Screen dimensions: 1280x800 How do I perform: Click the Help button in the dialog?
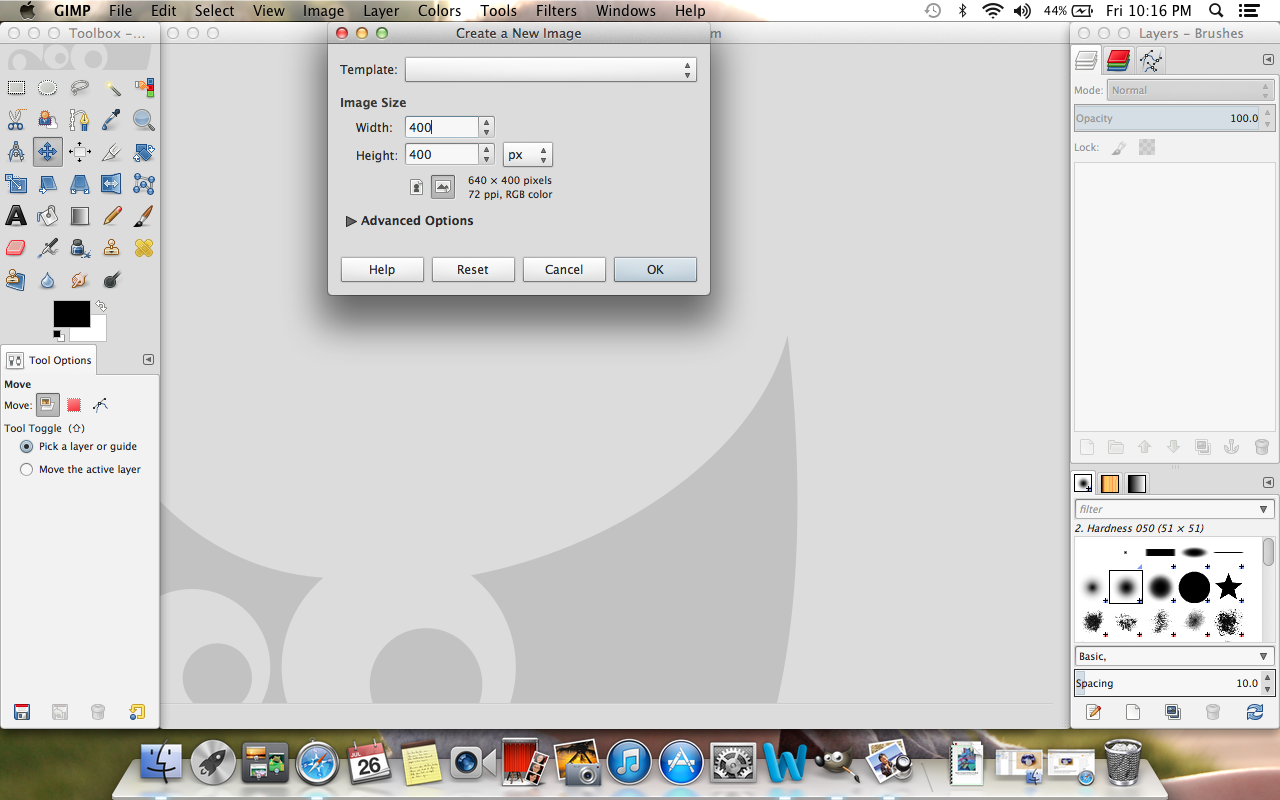382,270
